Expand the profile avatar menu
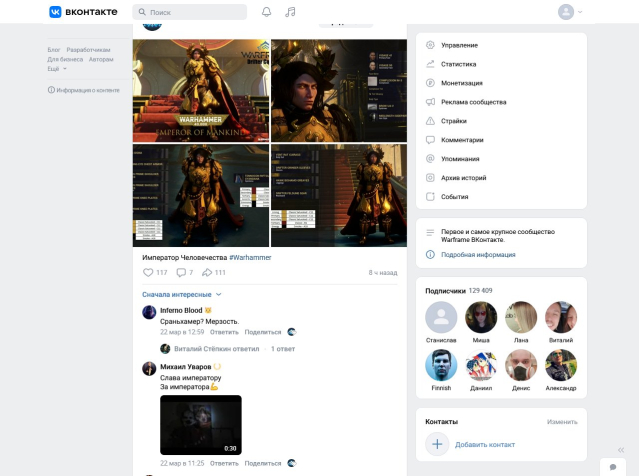 point(571,12)
